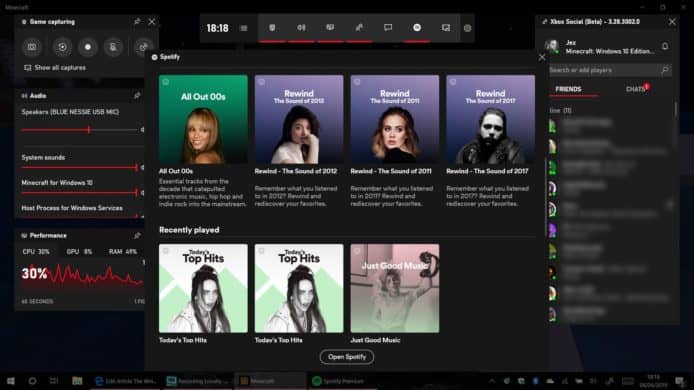Toggle the Capture widget in Game Bar

272,27
